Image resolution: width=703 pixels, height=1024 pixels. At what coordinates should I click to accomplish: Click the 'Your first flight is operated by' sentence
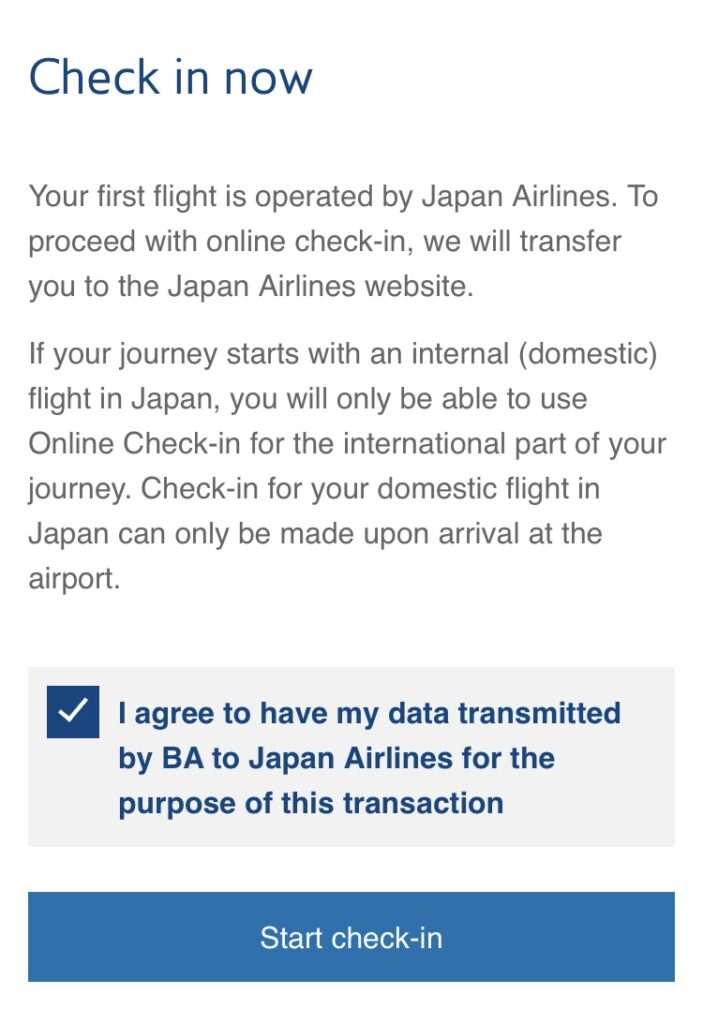(344, 241)
